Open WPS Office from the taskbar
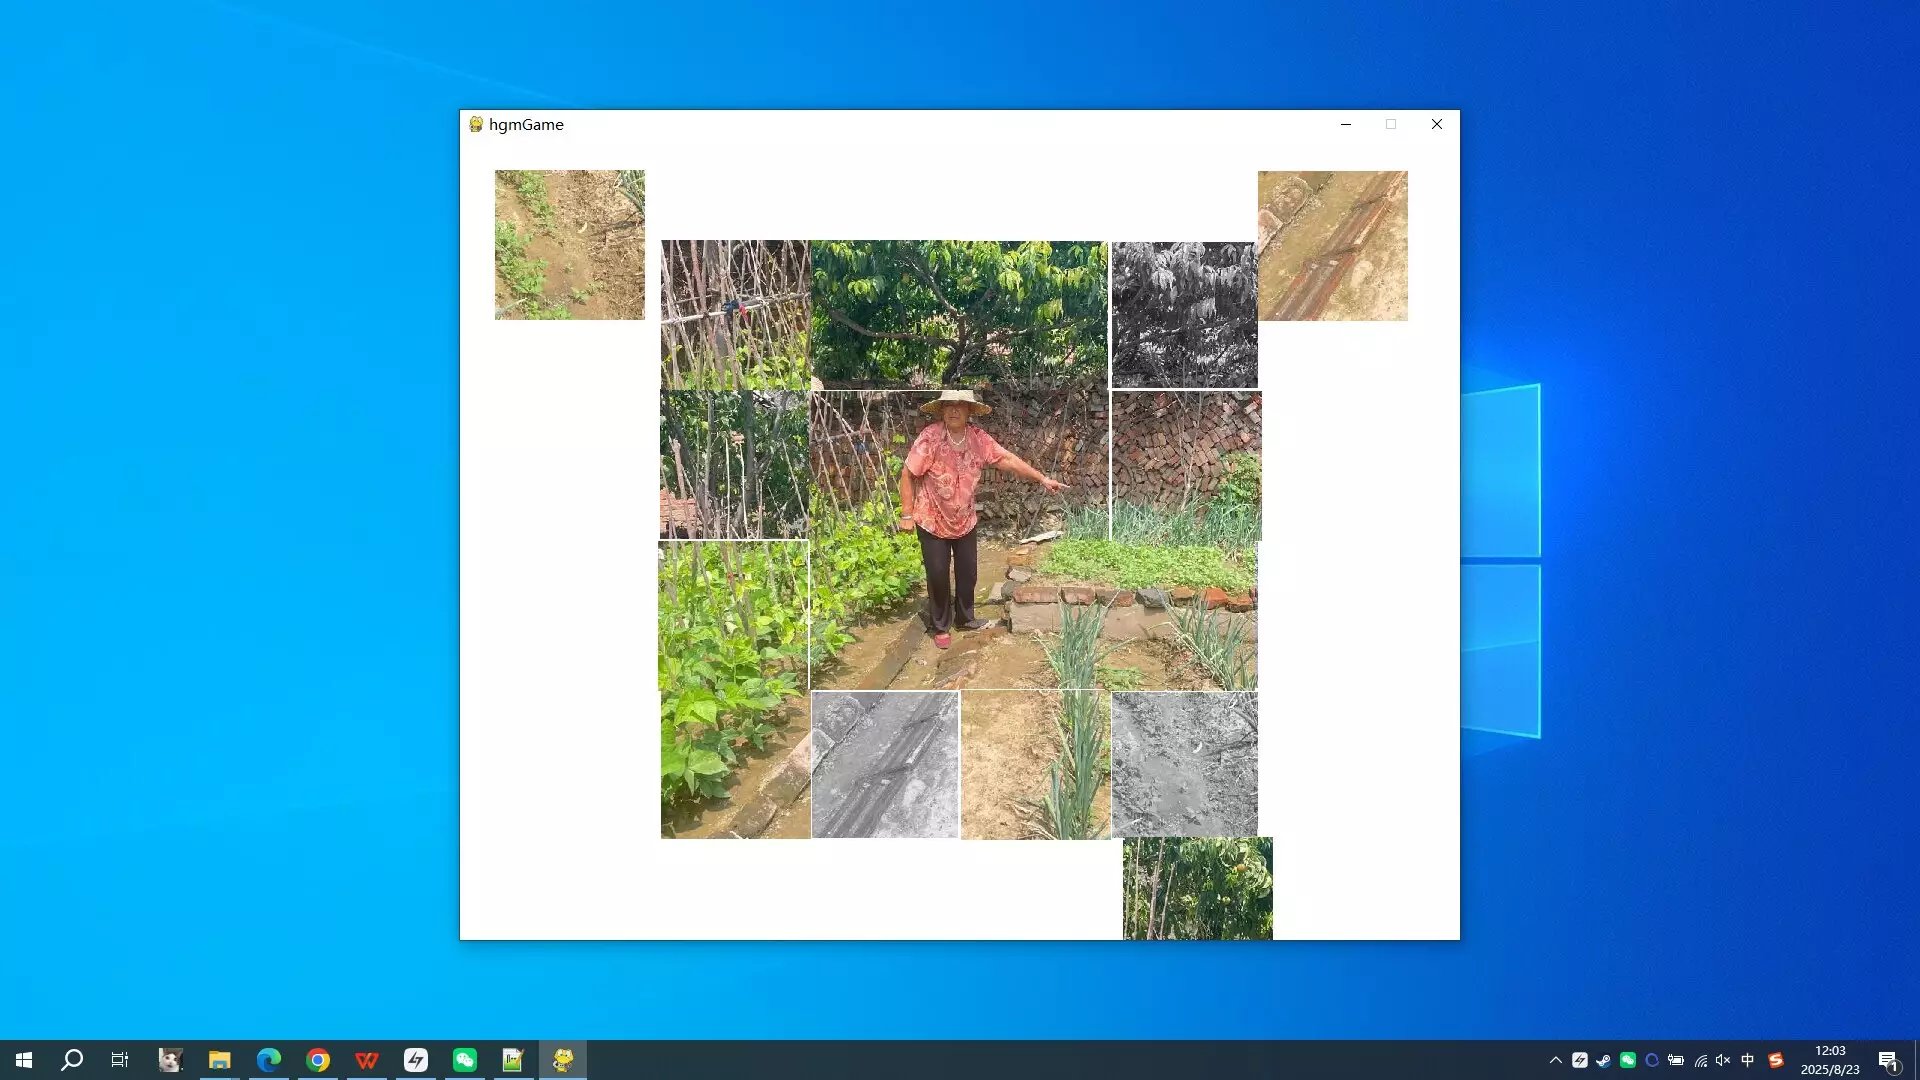The height and width of the screenshot is (1080, 1920). point(366,1060)
